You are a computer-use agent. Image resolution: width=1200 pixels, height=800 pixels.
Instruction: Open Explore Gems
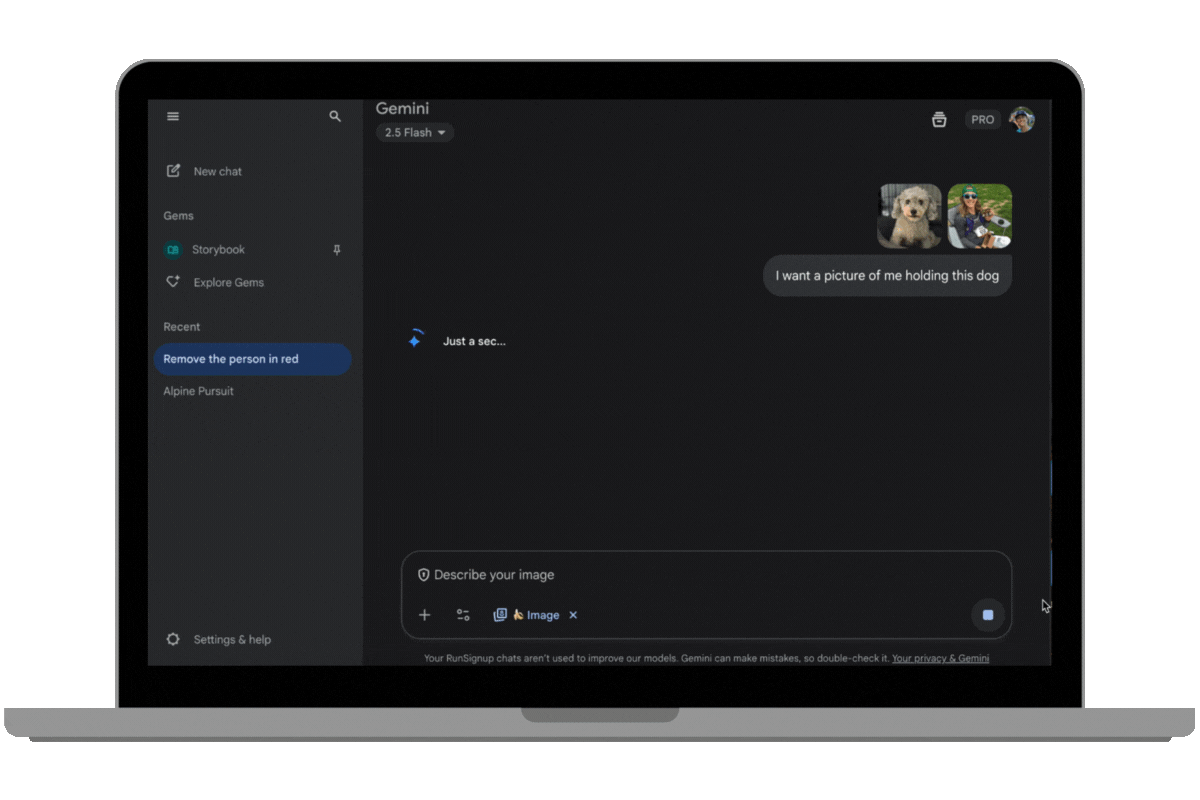(229, 283)
